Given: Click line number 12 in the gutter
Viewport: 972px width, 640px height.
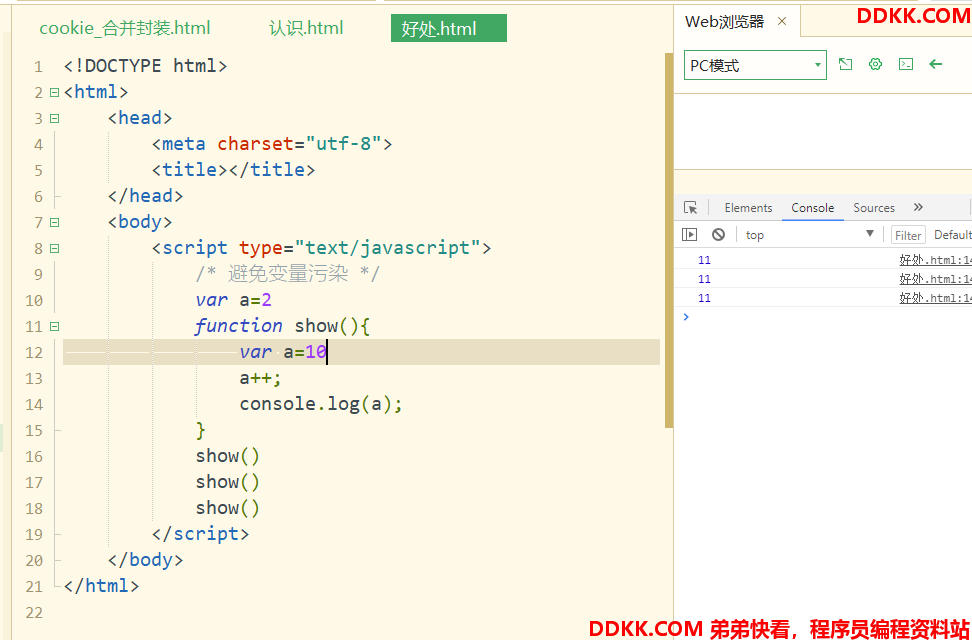Looking at the screenshot, I should (34, 353).
